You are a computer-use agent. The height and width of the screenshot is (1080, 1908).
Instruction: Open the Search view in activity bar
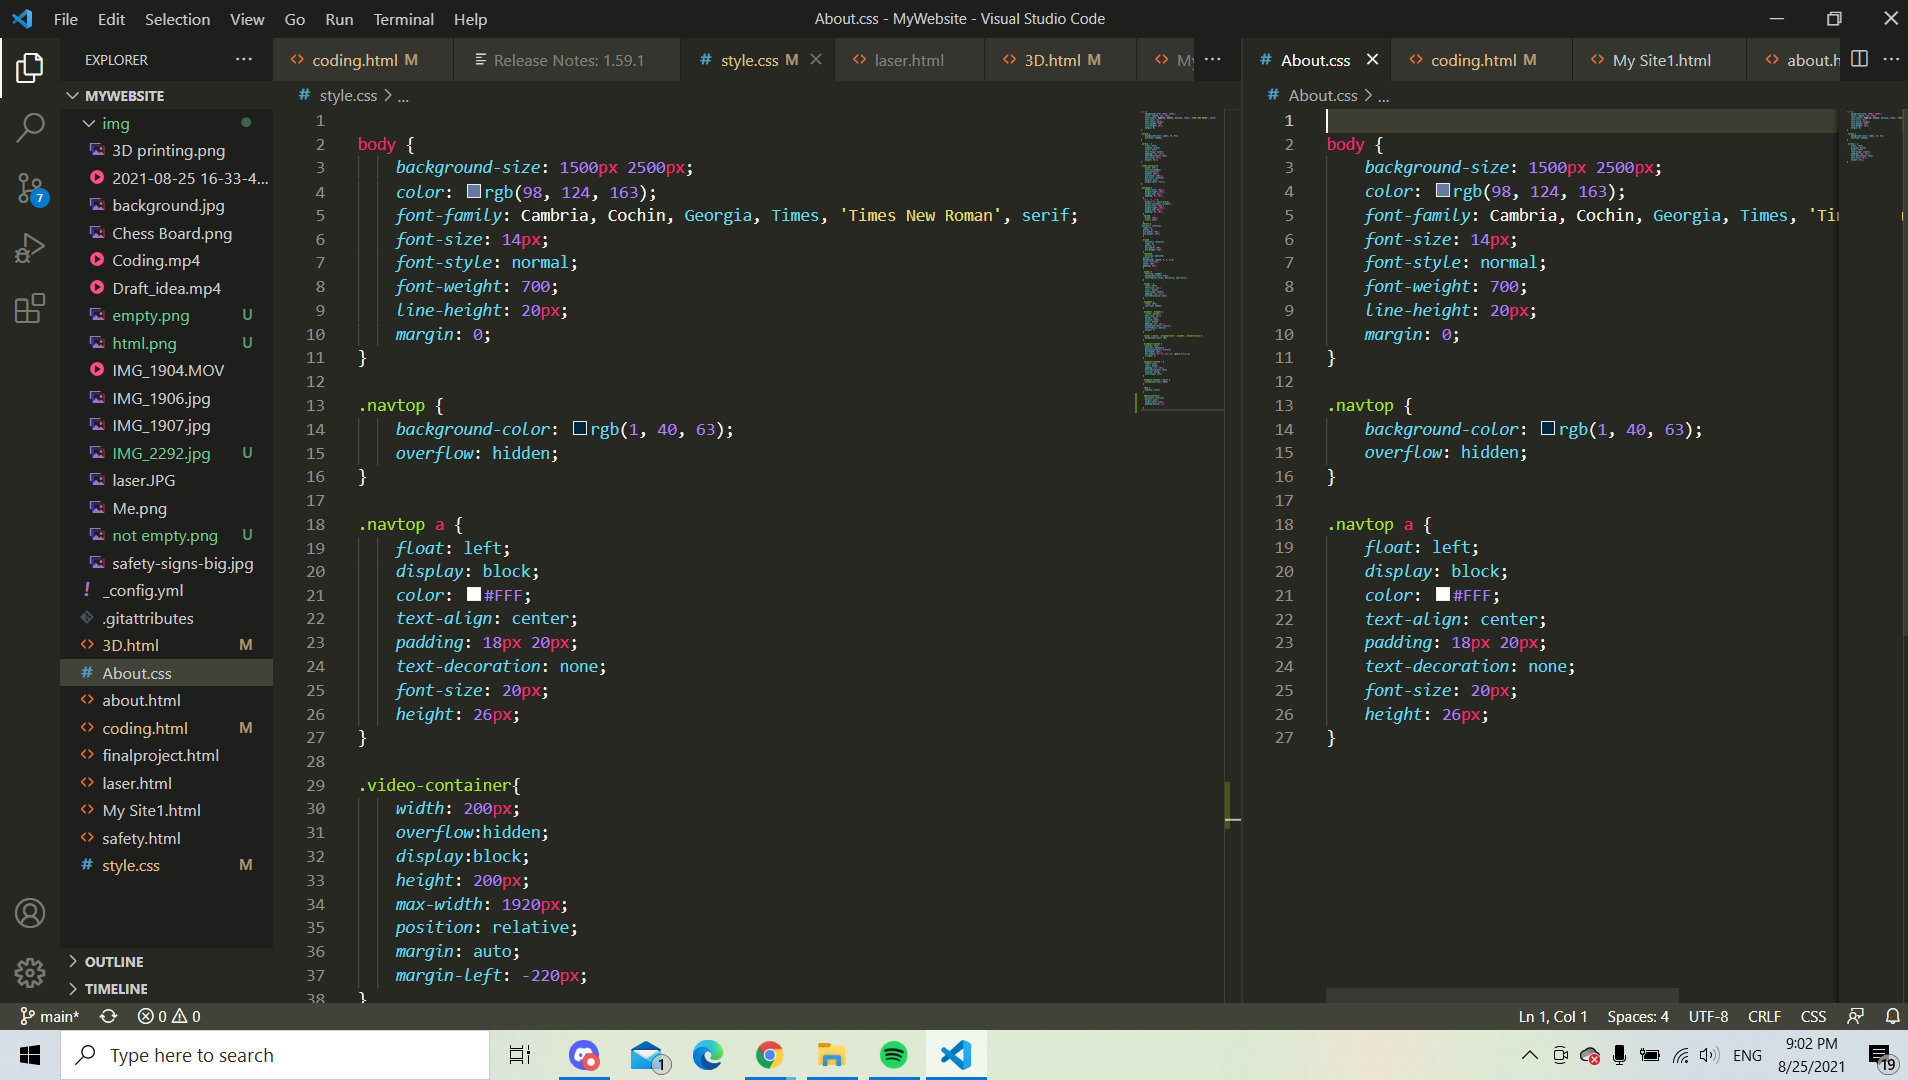(x=30, y=127)
